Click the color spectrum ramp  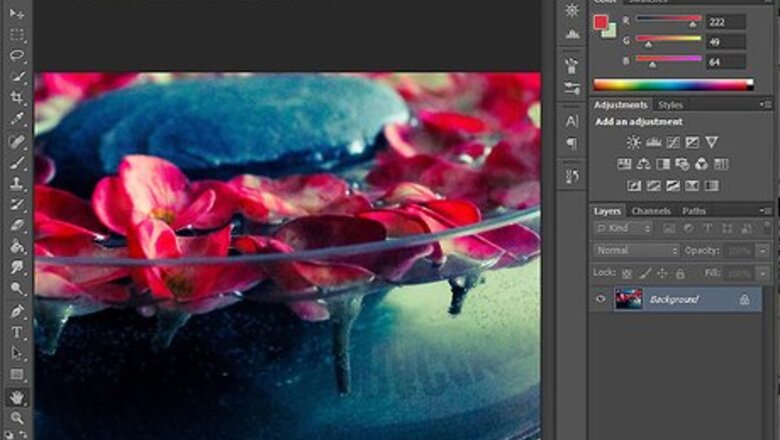673,85
